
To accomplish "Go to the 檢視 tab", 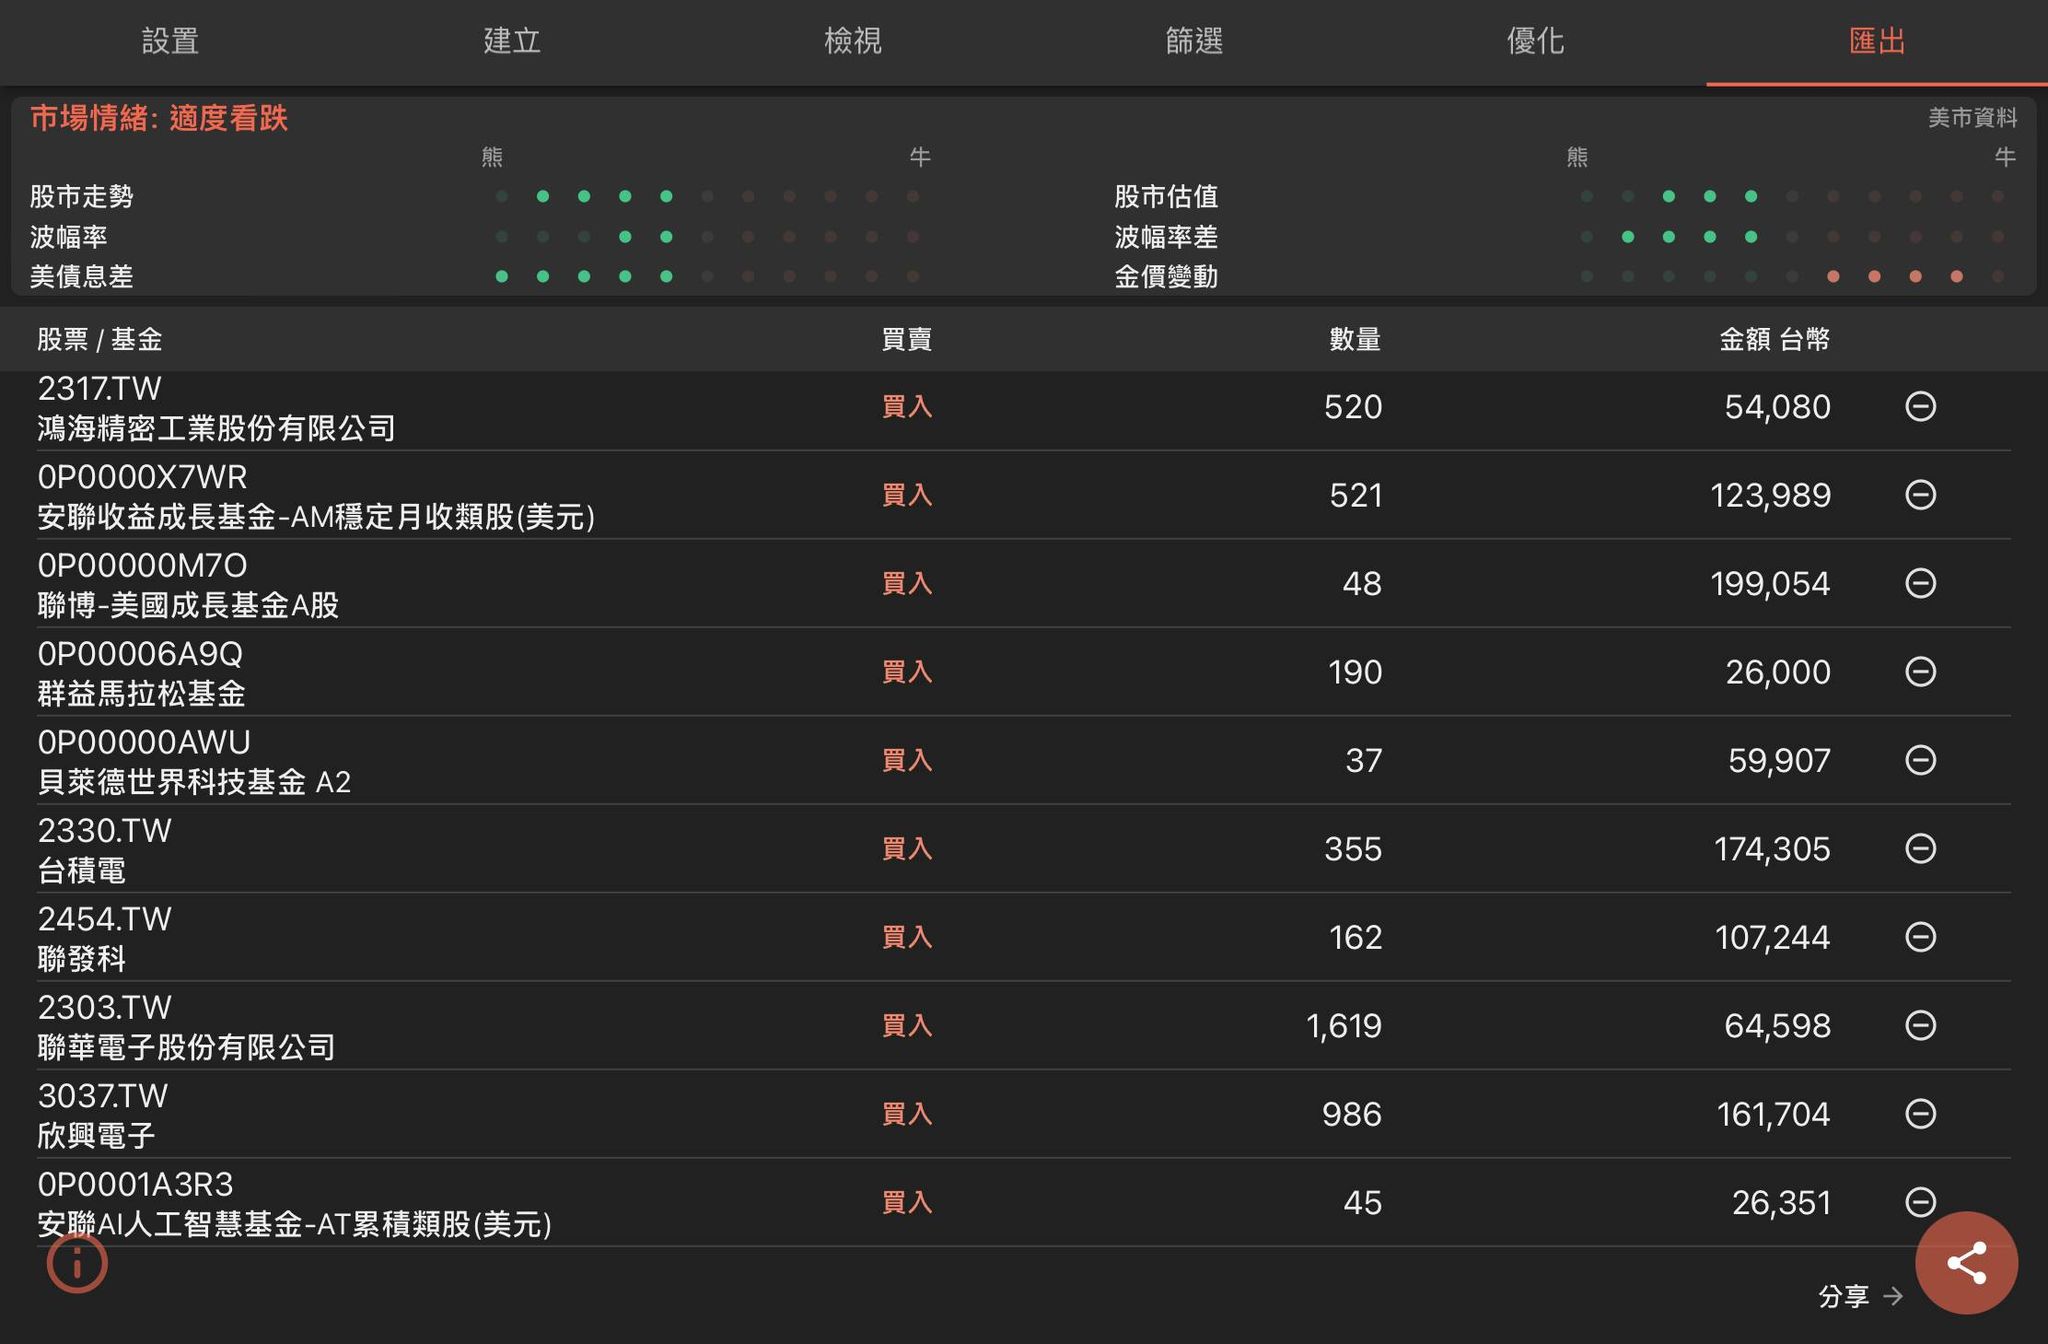I will pos(852,41).
